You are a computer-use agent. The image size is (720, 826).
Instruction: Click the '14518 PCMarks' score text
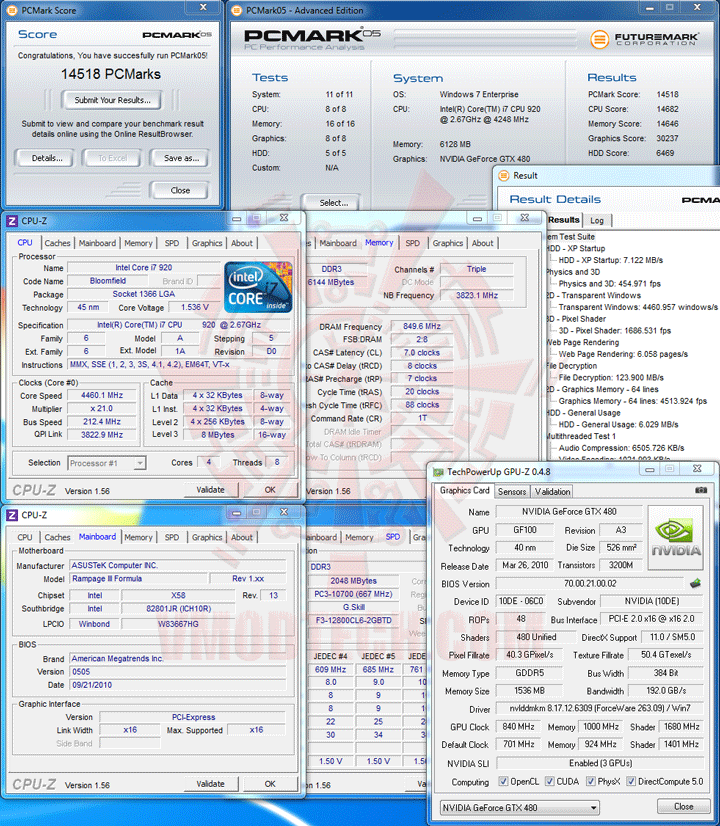(111, 74)
